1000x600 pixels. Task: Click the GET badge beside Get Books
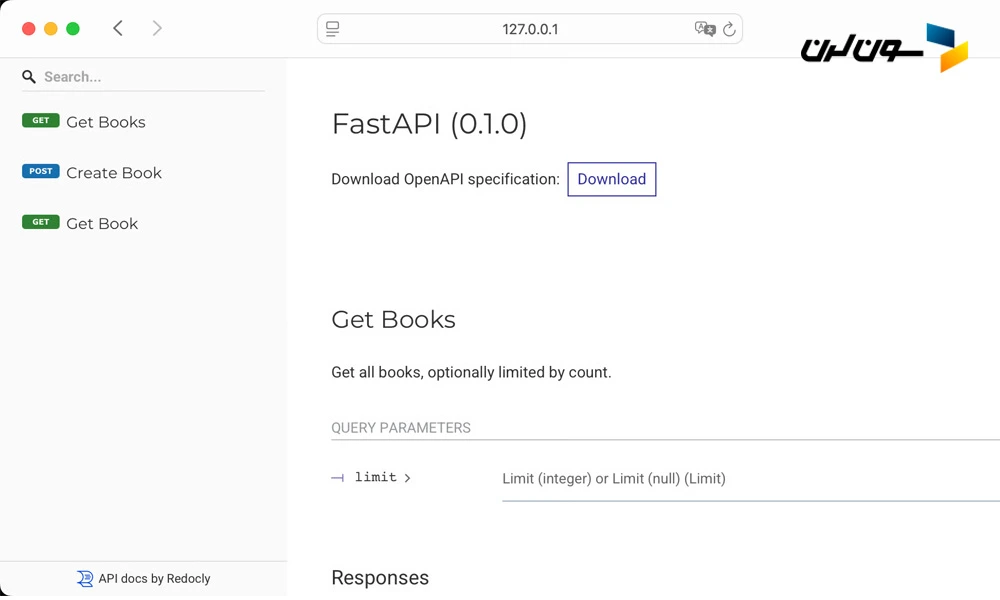40,121
